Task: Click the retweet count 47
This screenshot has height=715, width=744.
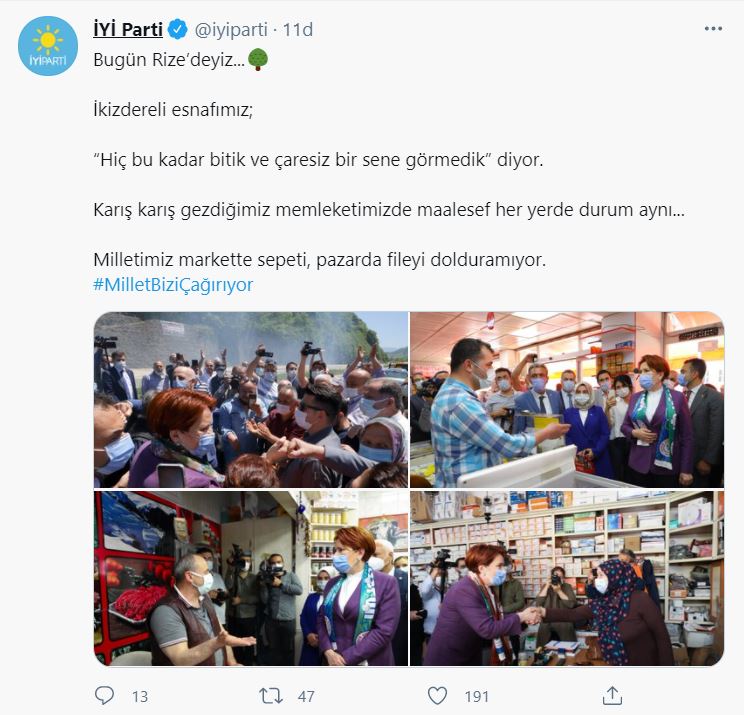Action: pos(306,696)
